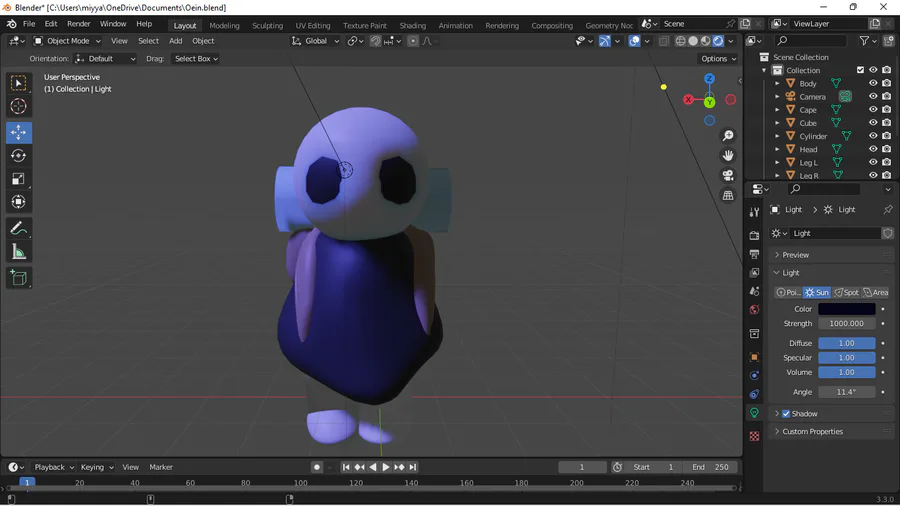900x506 pixels.
Task: Expand the Preview panel
Action: (796, 255)
